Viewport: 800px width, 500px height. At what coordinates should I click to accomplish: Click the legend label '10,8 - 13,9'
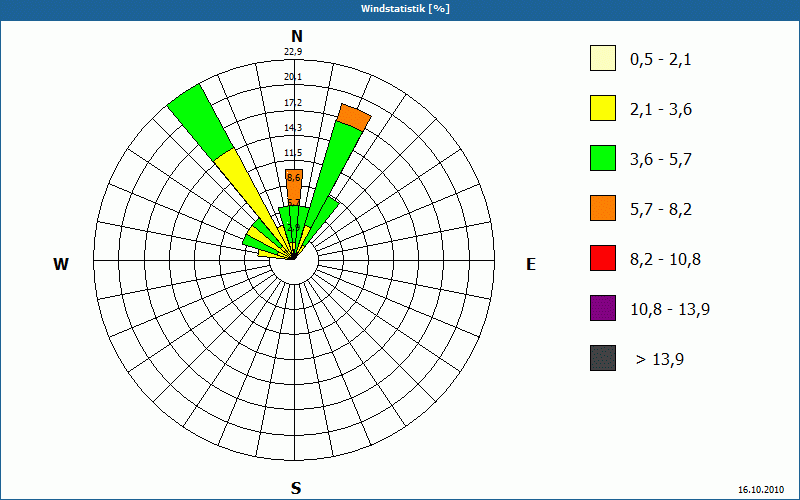(x=670, y=310)
